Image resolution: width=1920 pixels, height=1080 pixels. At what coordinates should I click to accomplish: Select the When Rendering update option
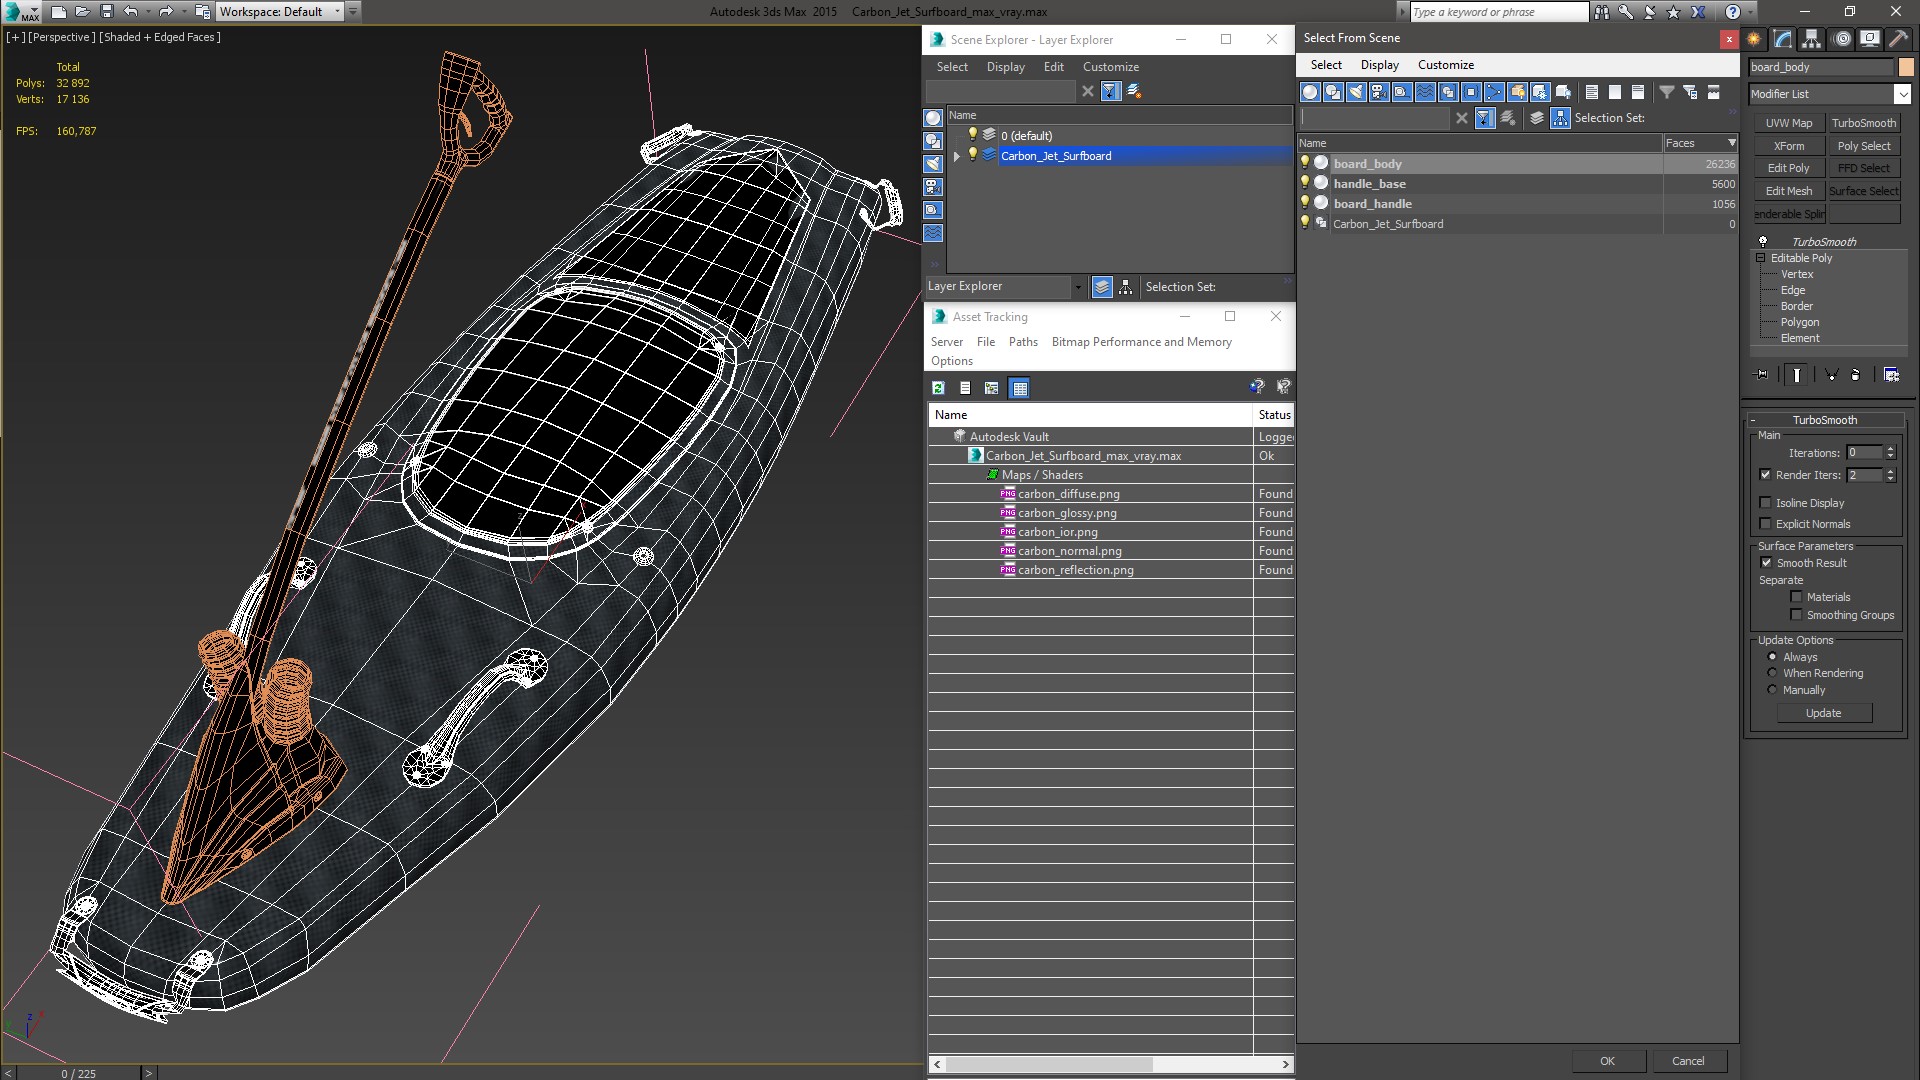(x=1772, y=673)
